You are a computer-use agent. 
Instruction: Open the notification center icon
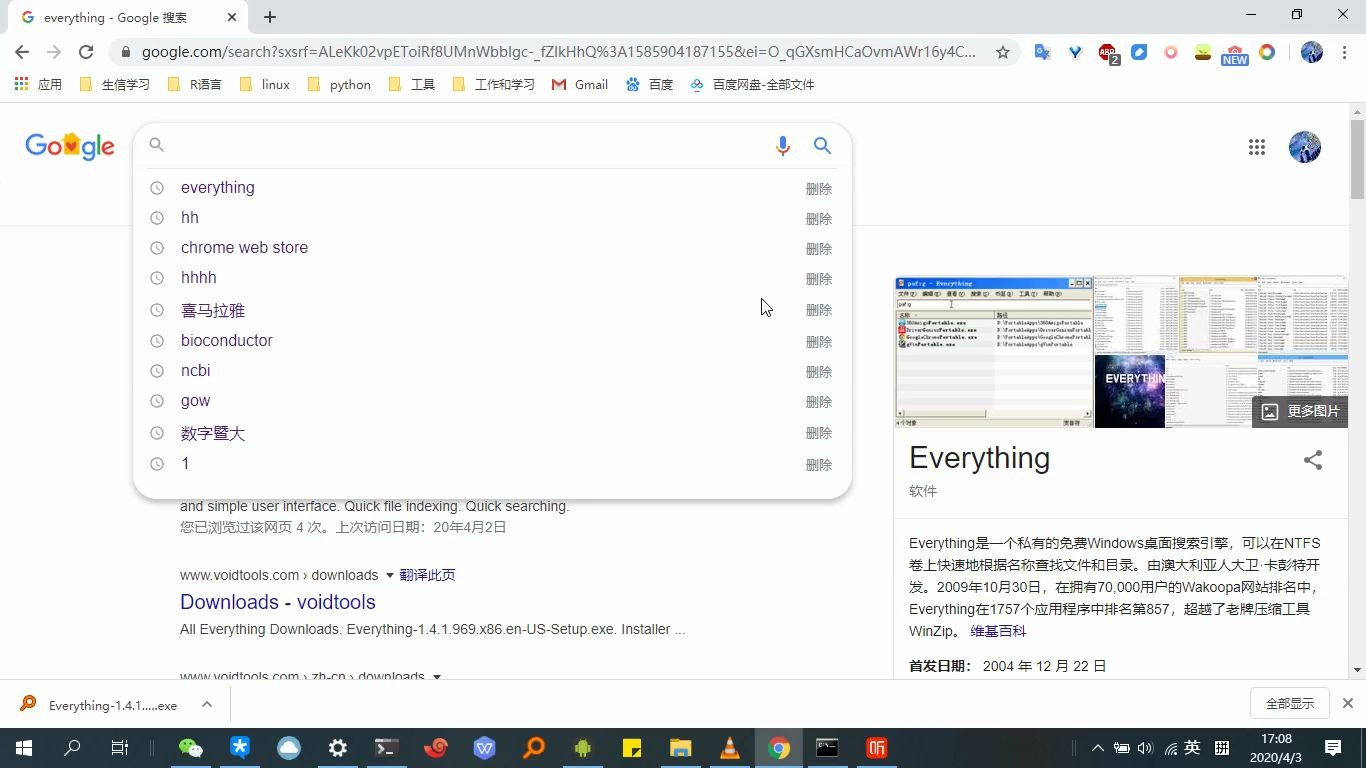pyautogui.click(x=1332, y=748)
